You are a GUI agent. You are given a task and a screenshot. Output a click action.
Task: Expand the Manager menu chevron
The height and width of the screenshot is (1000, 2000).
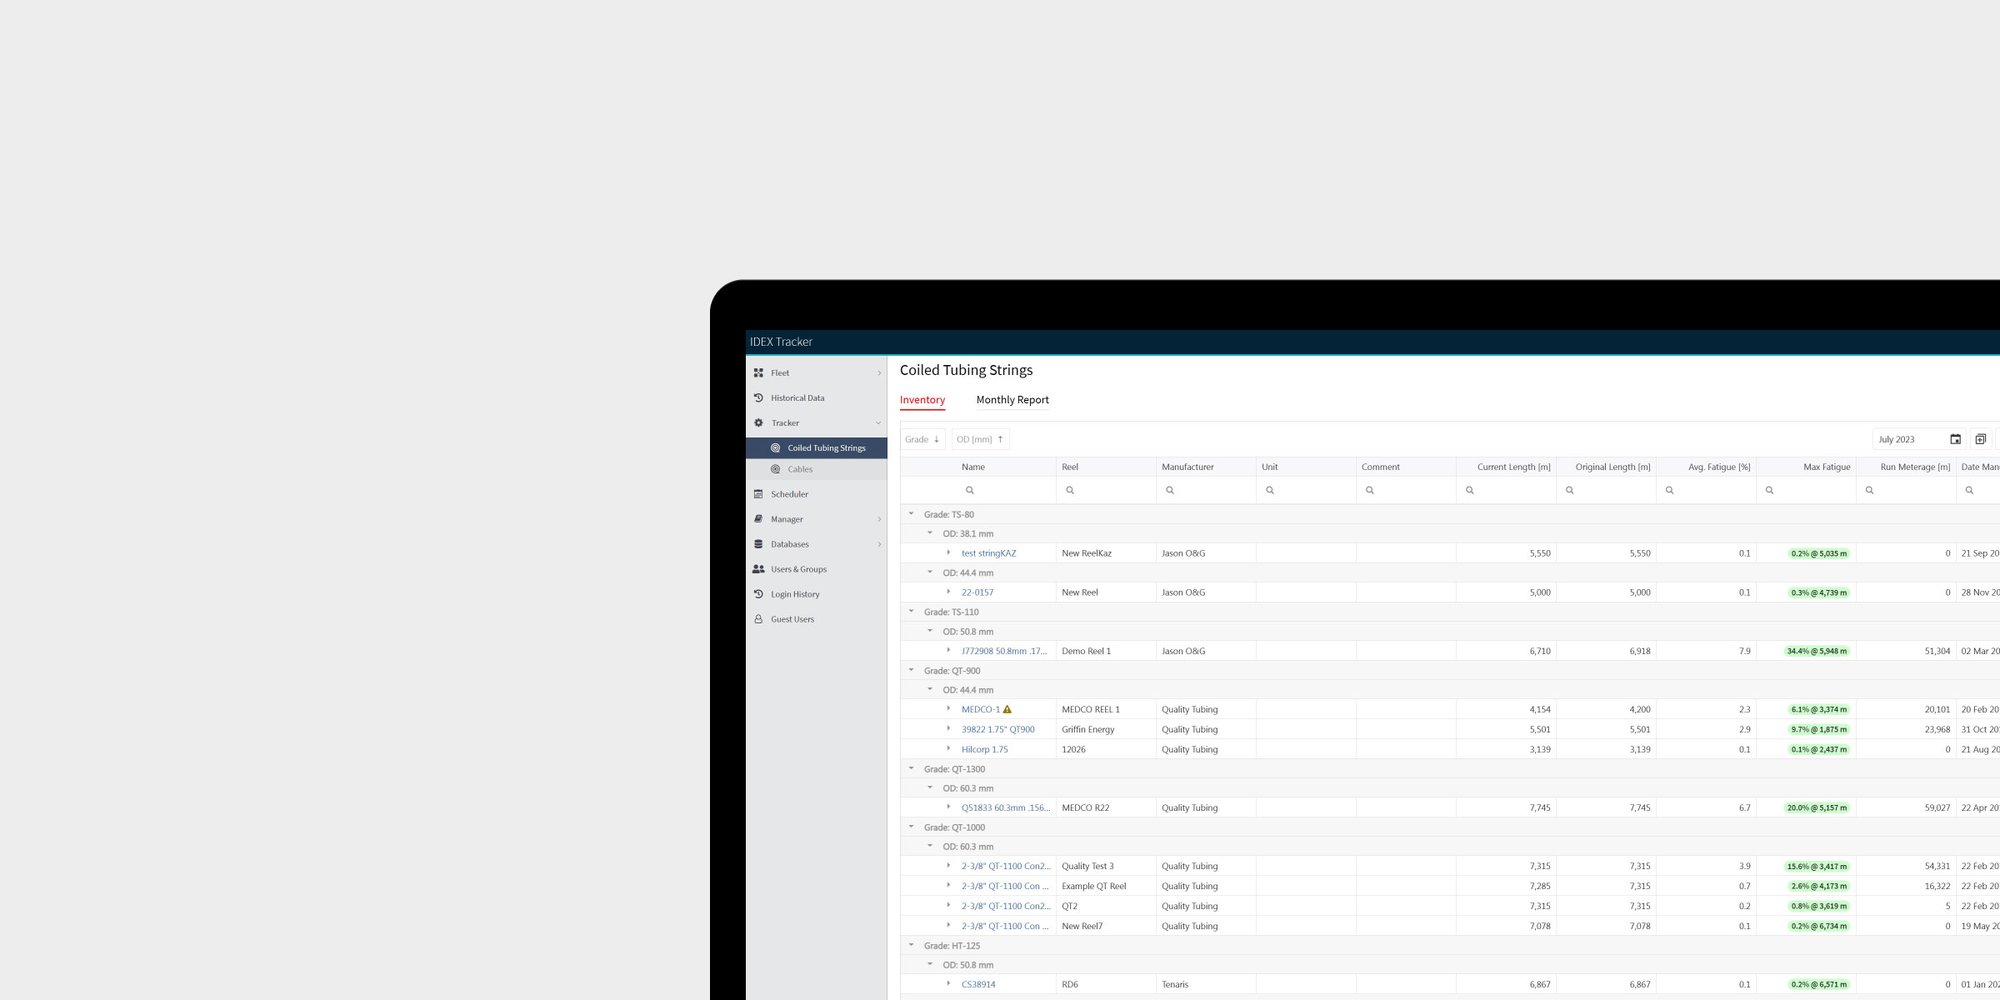[x=879, y=519]
